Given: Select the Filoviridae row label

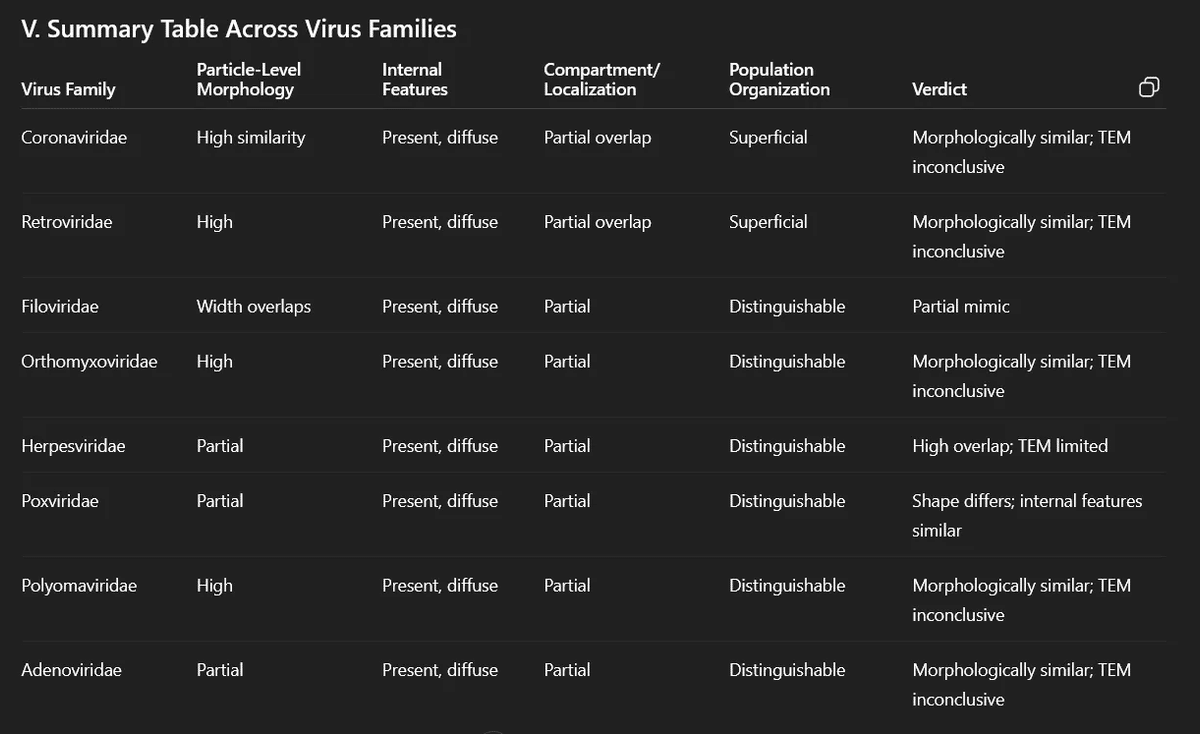Looking at the screenshot, I should (60, 307).
